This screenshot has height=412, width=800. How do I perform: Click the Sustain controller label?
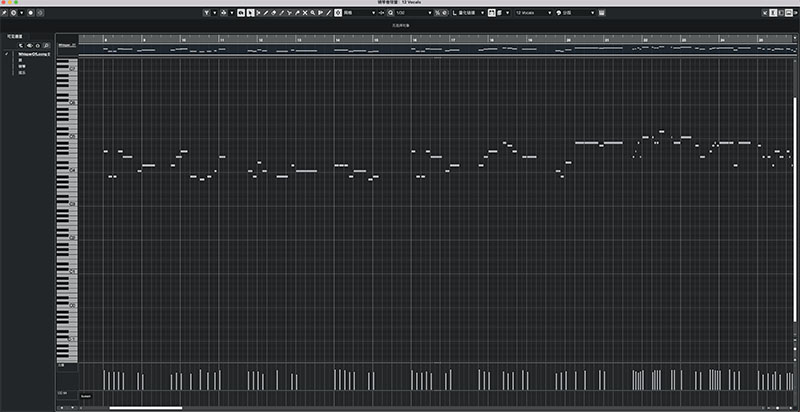pos(85,396)
